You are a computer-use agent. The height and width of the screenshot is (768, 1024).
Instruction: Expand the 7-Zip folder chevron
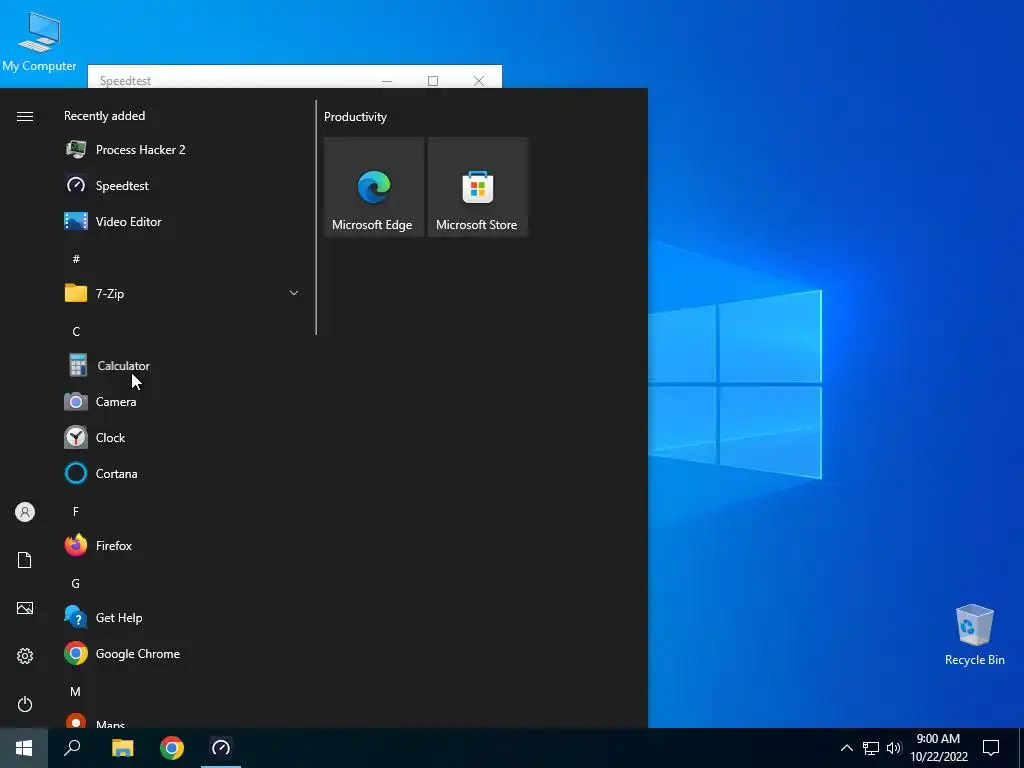[294, 293]
